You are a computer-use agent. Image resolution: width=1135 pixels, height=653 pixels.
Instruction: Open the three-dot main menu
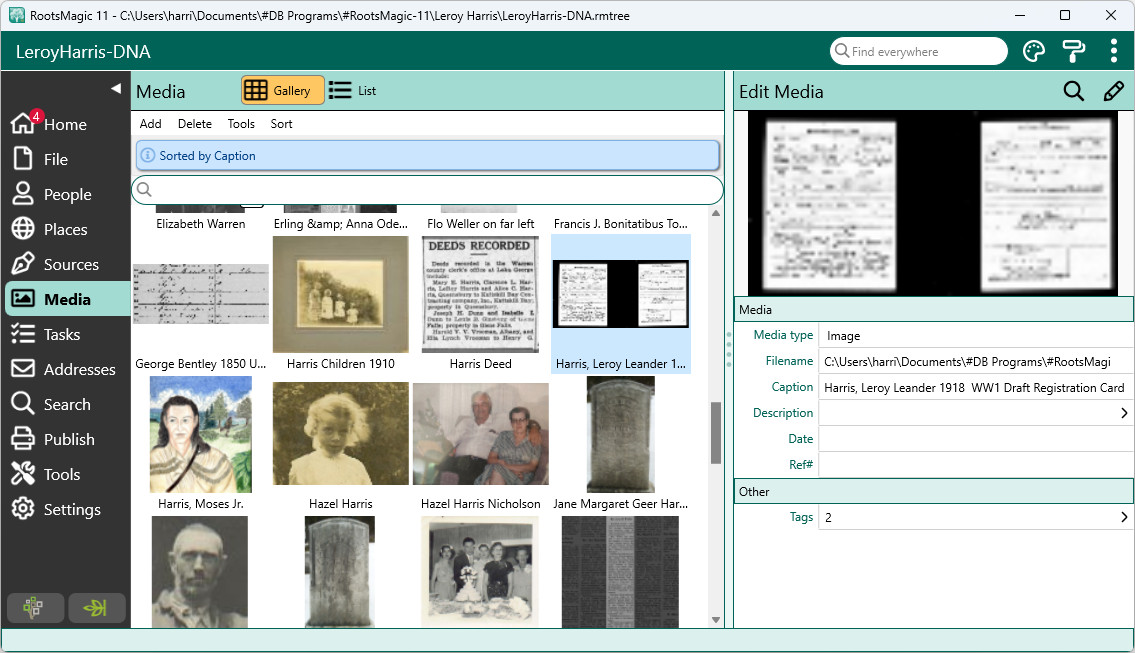[1113, 51]
